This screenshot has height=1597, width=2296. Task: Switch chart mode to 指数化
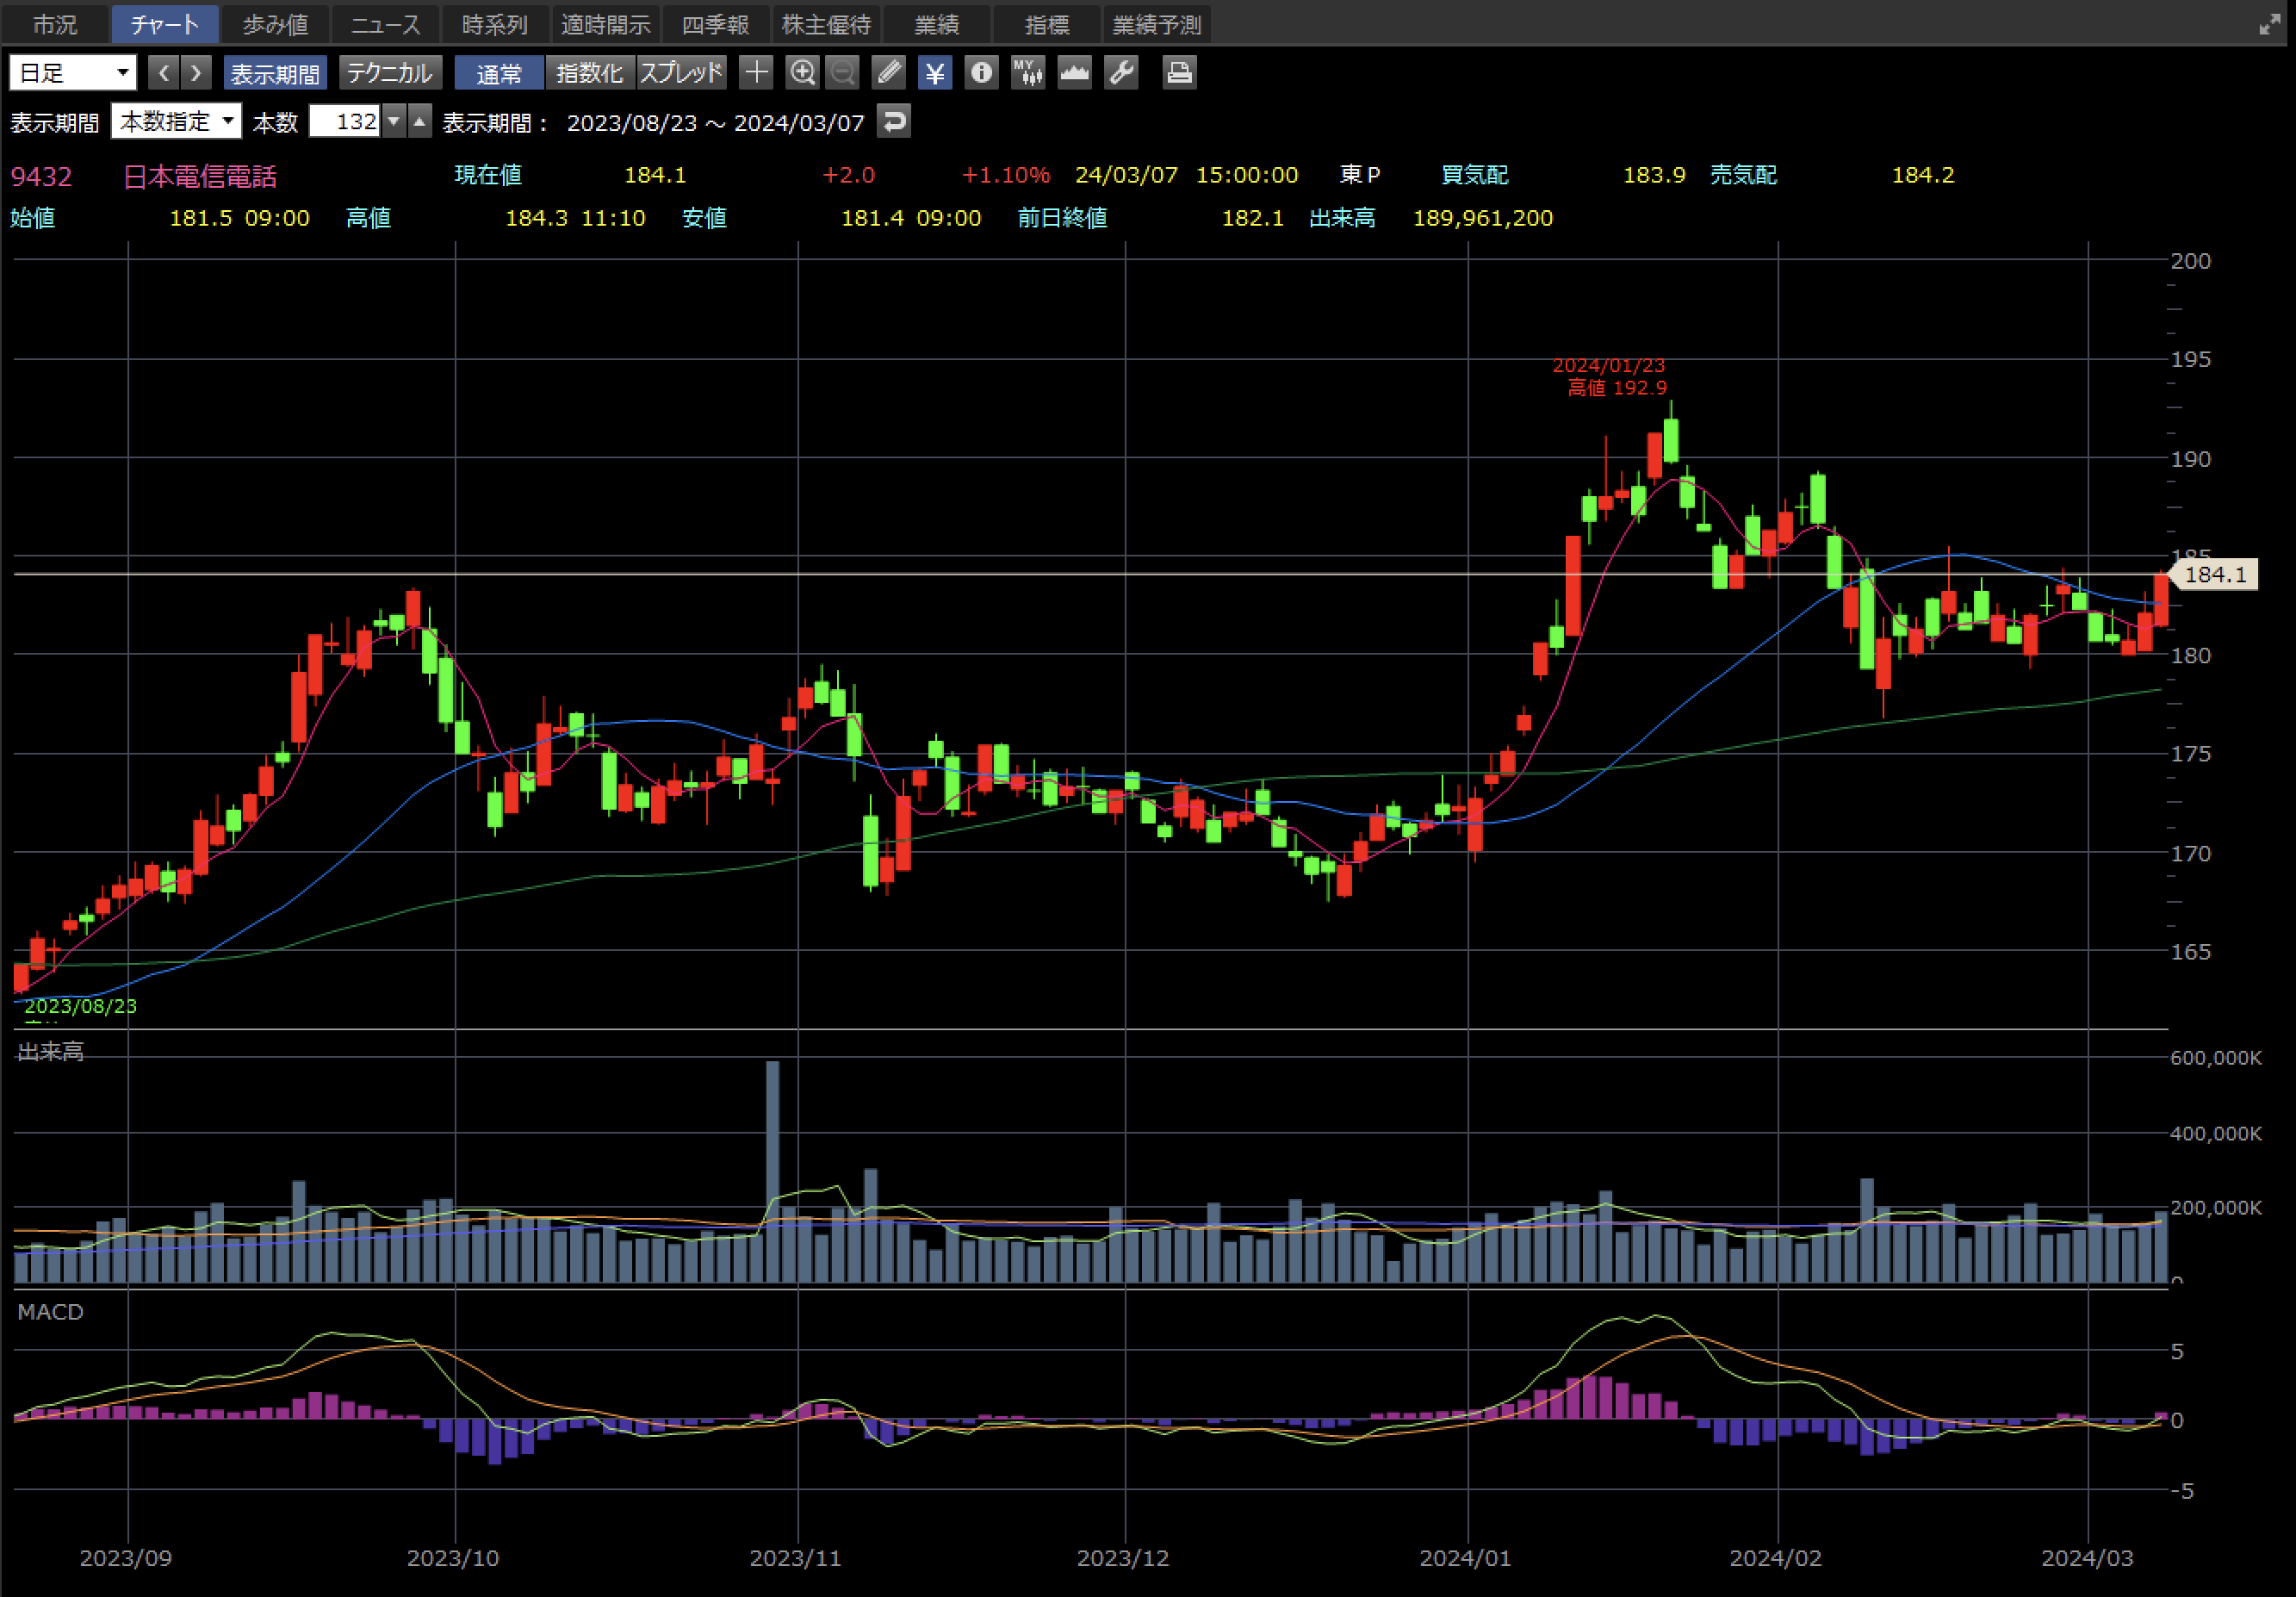click(x=589, y=73)
